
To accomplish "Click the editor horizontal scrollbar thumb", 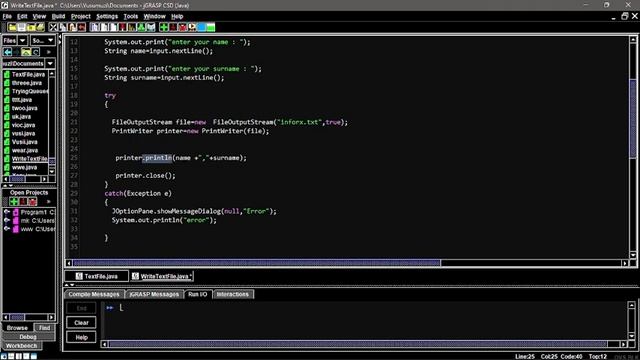I will [x=257, y=263].
